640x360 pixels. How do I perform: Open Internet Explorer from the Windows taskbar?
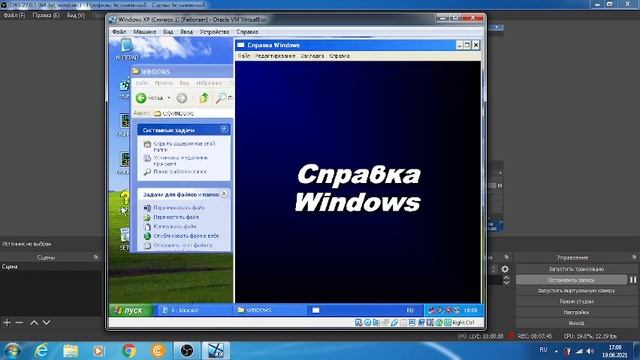41,351
